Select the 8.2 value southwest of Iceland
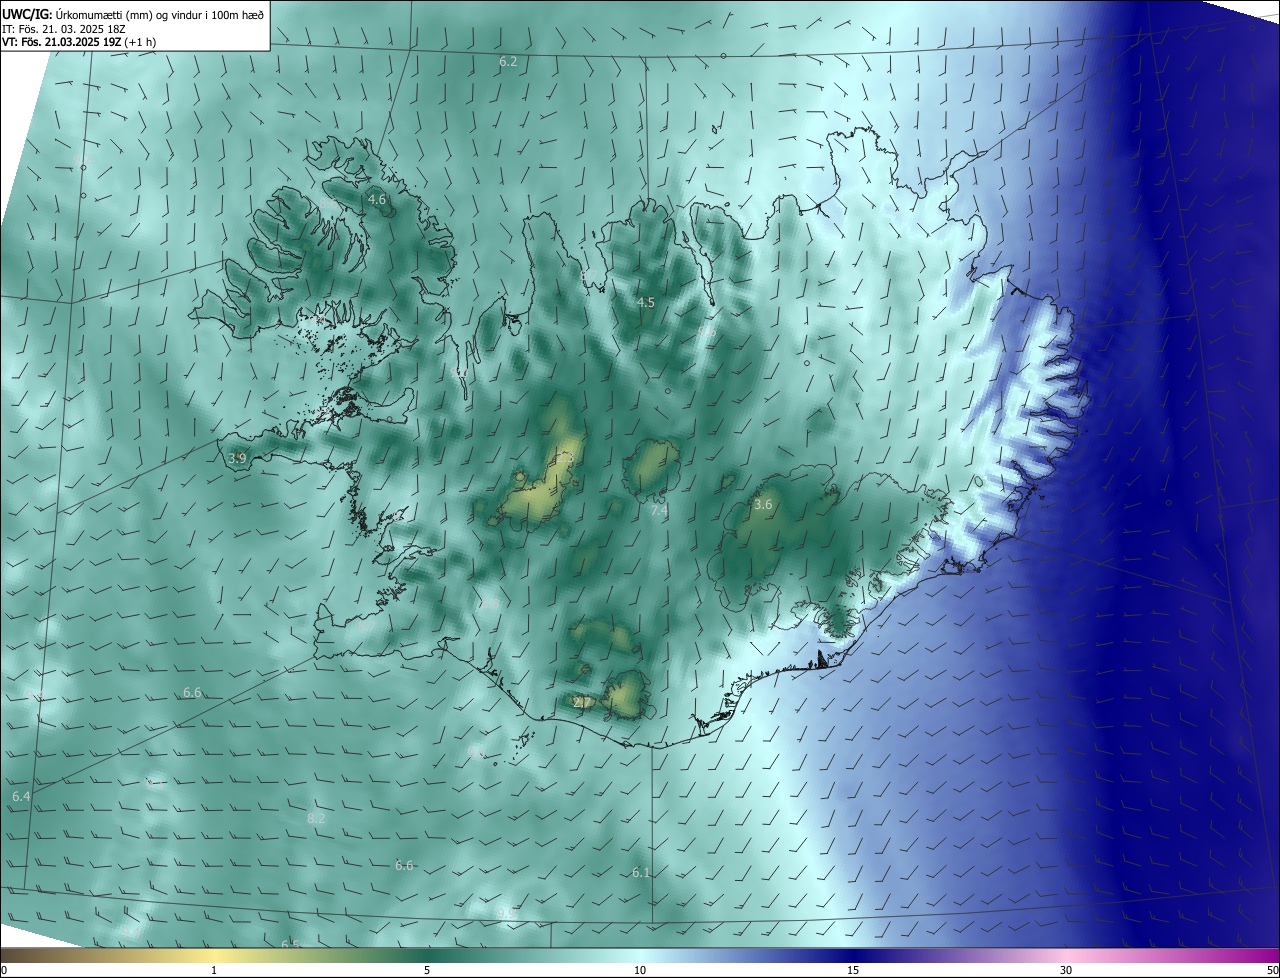 click(316, 818)
